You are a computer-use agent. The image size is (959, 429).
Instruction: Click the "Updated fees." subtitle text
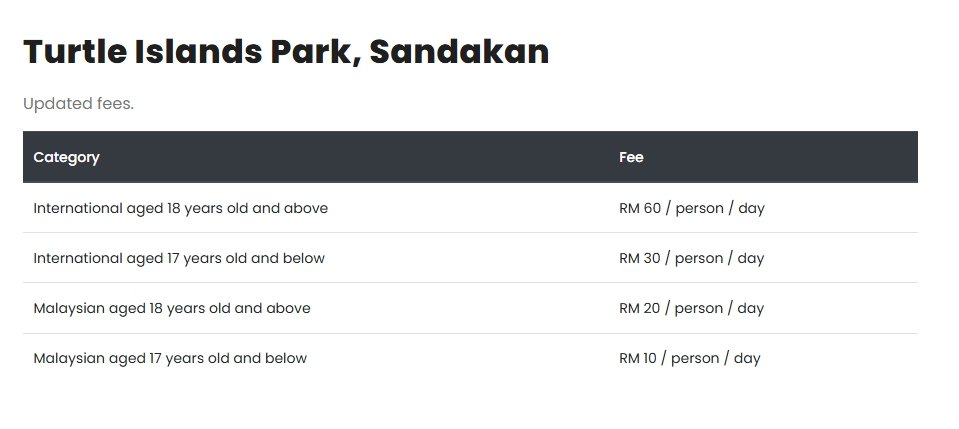tap(78, 104)
